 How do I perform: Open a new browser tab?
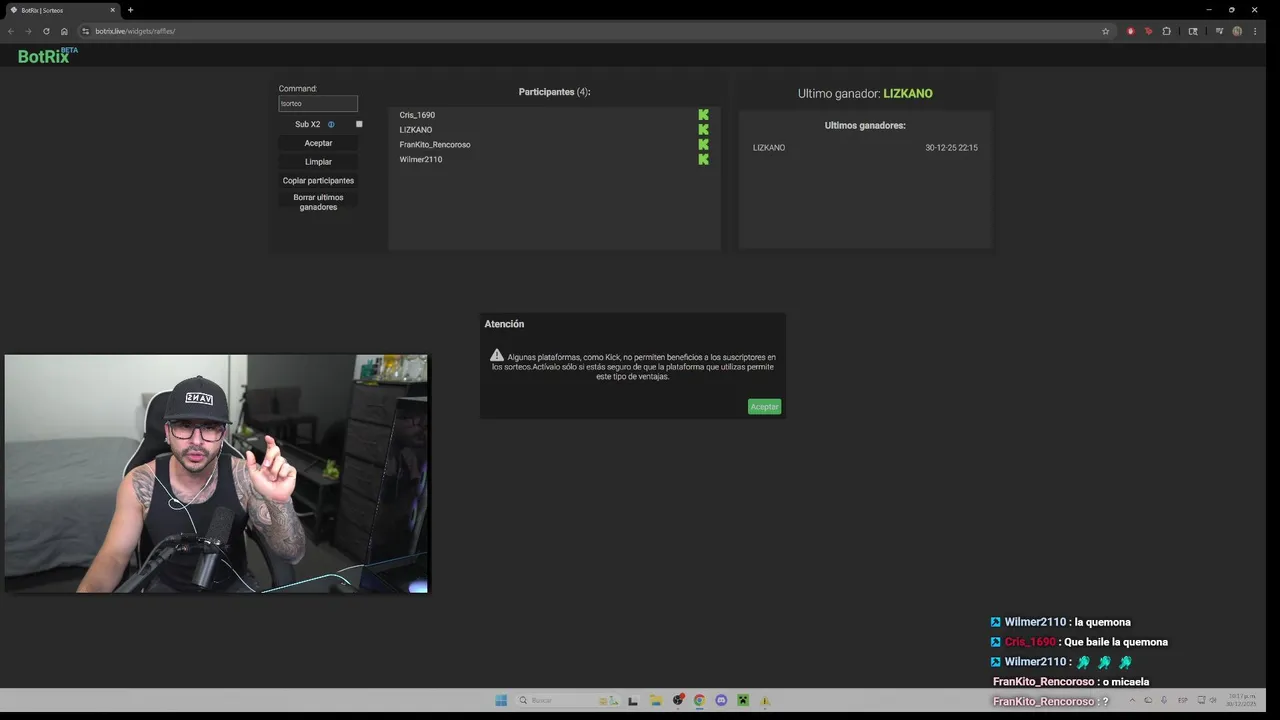130,10
